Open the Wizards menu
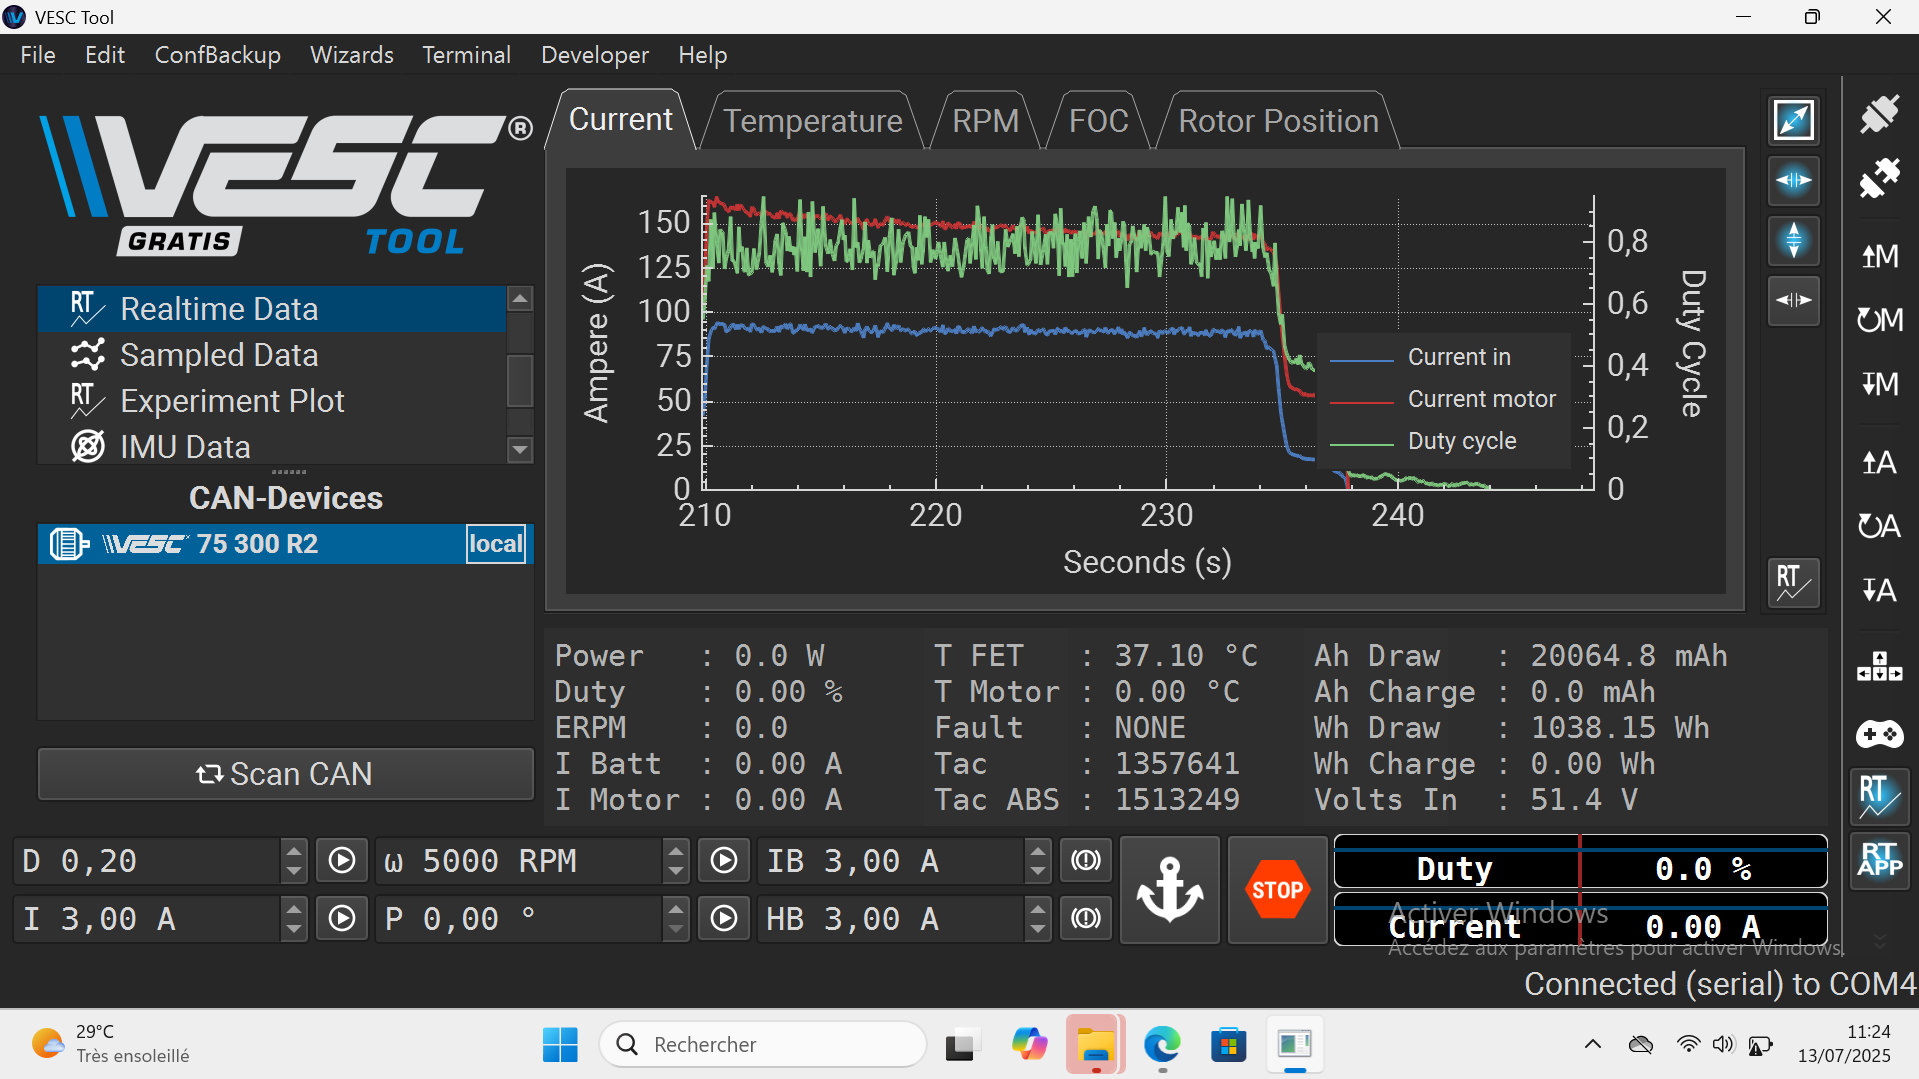 point(351,55)
